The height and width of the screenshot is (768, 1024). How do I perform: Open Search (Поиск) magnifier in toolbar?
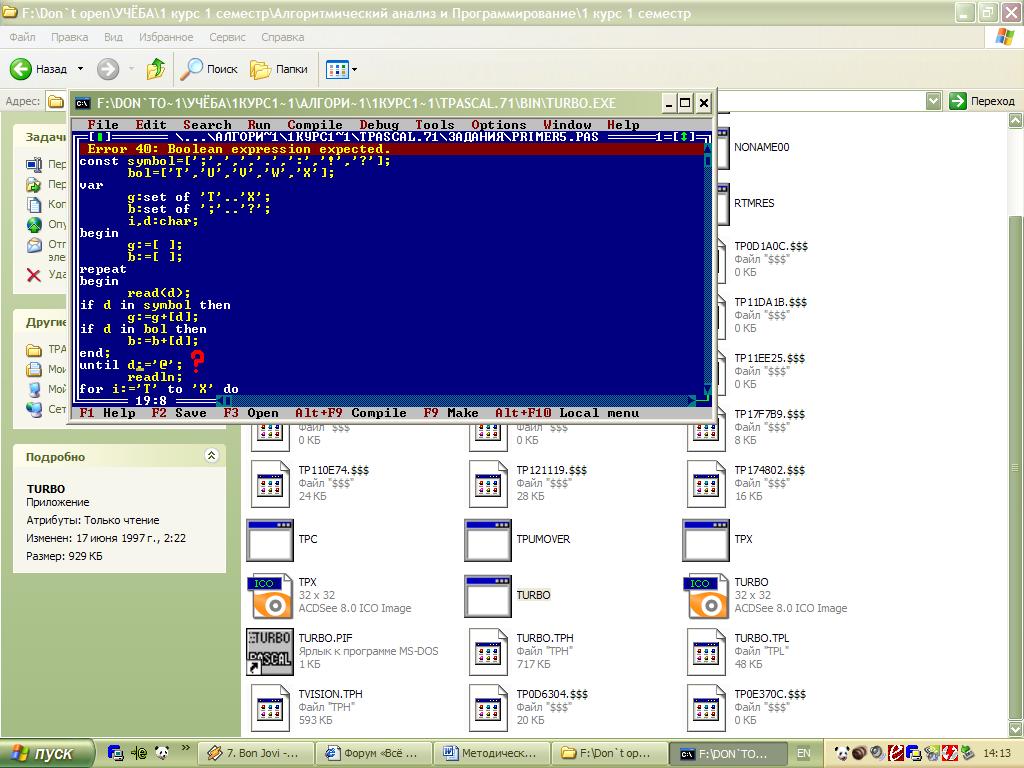tap(192, 69)
